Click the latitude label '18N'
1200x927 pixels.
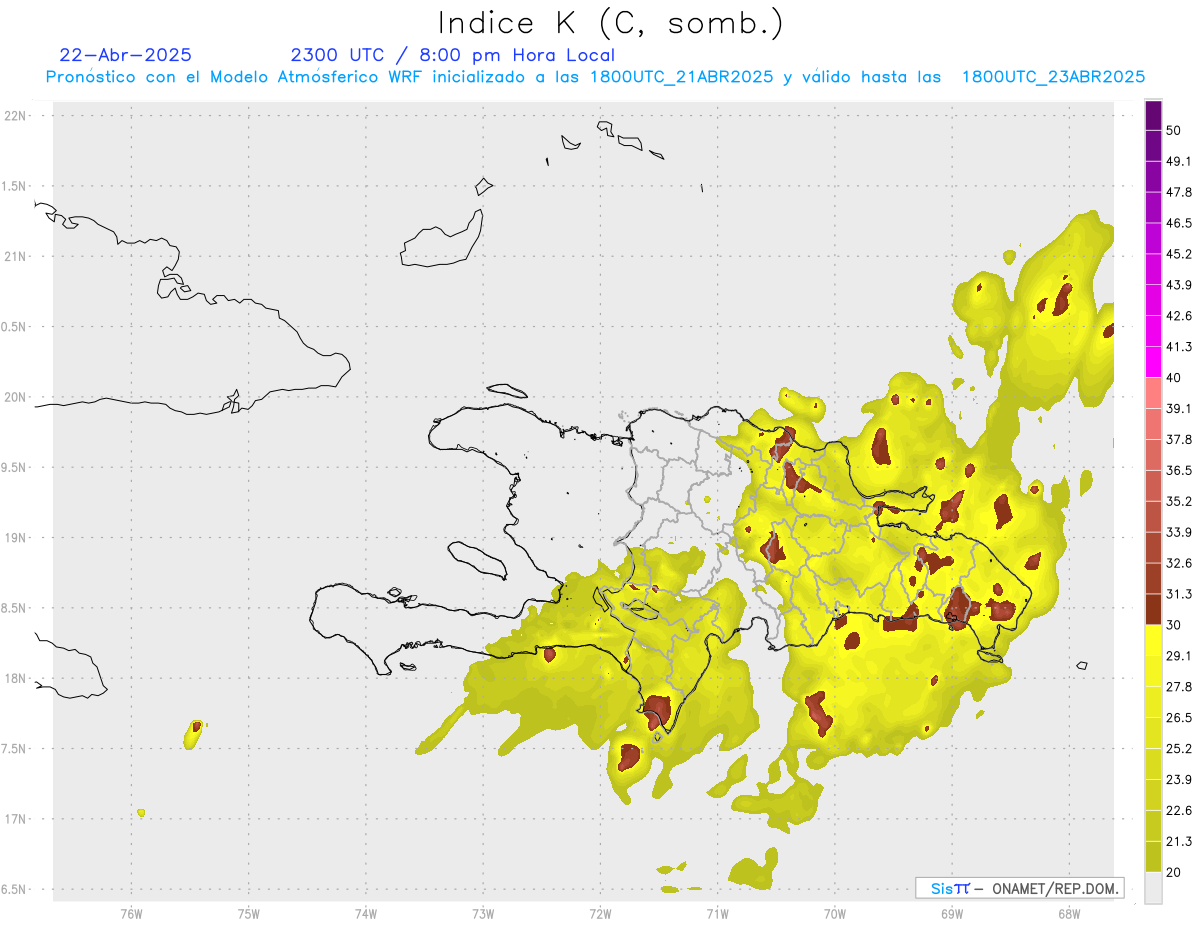pyautogui.click(x=16, y=679)
